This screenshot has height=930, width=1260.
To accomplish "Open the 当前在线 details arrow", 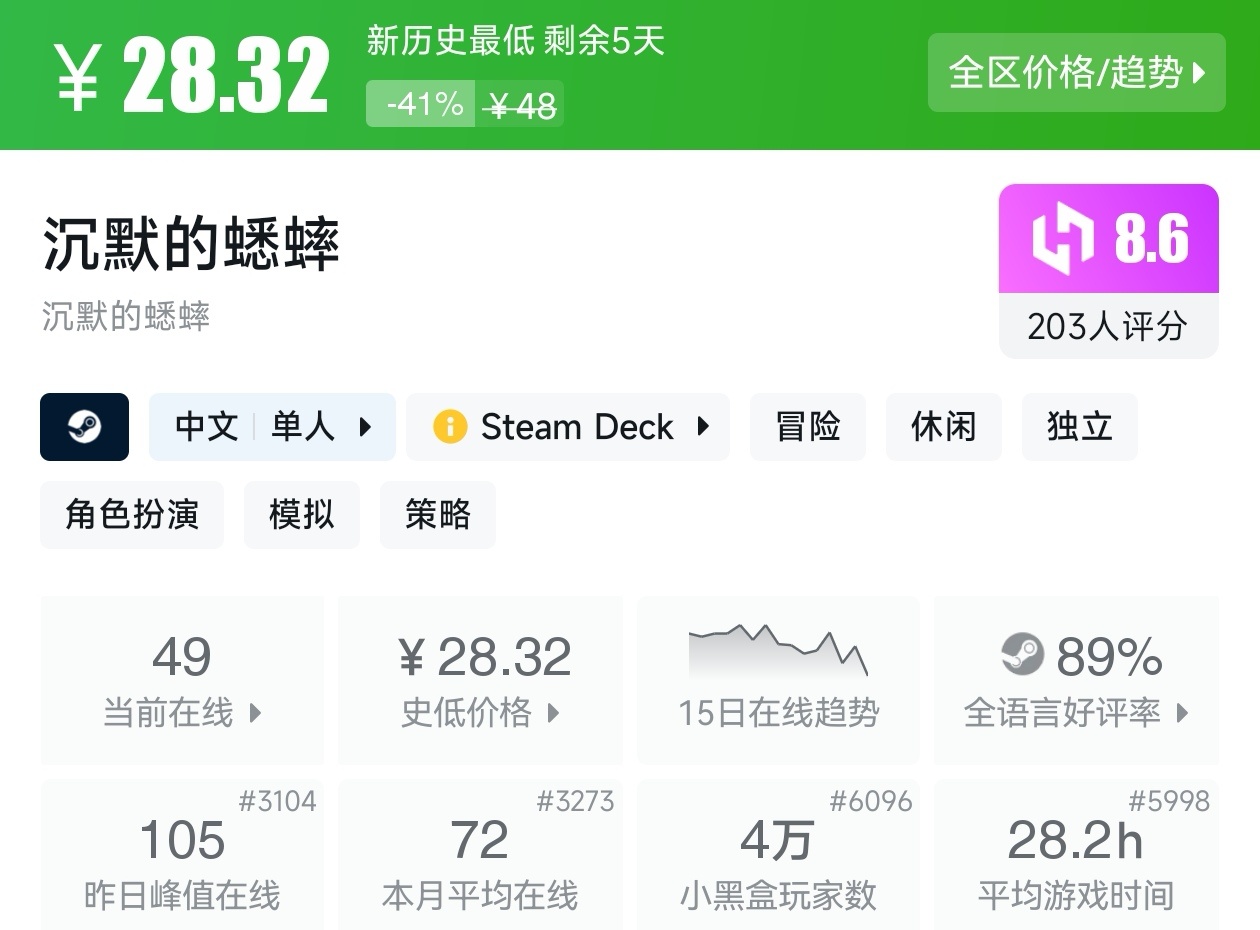I will (255, 713).
